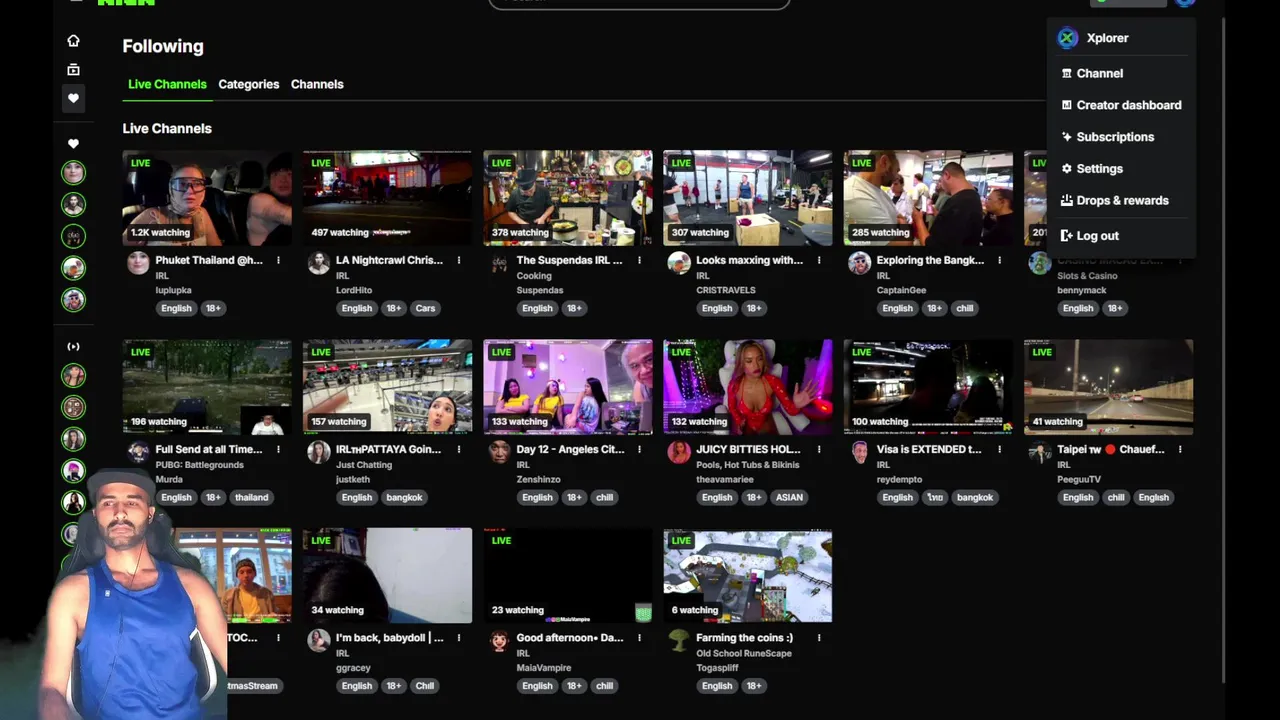Switch to the Categories tab
The height and width of the screenshot is (720, 1280).
[249, 84]
